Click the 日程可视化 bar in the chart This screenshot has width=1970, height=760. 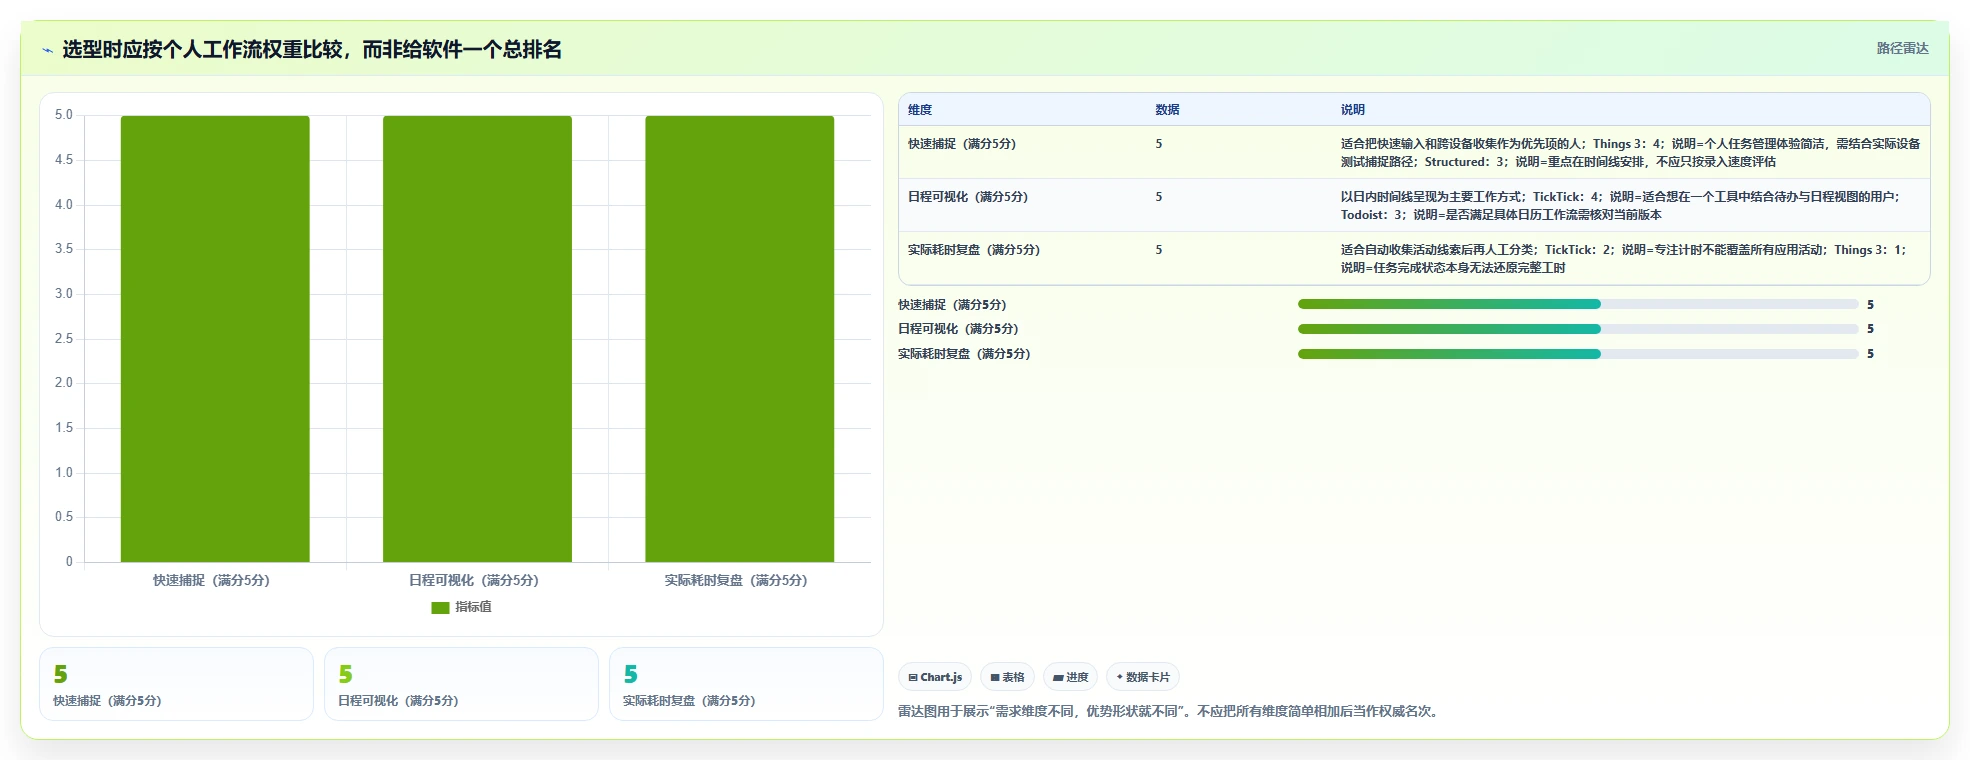click(477, 338)
